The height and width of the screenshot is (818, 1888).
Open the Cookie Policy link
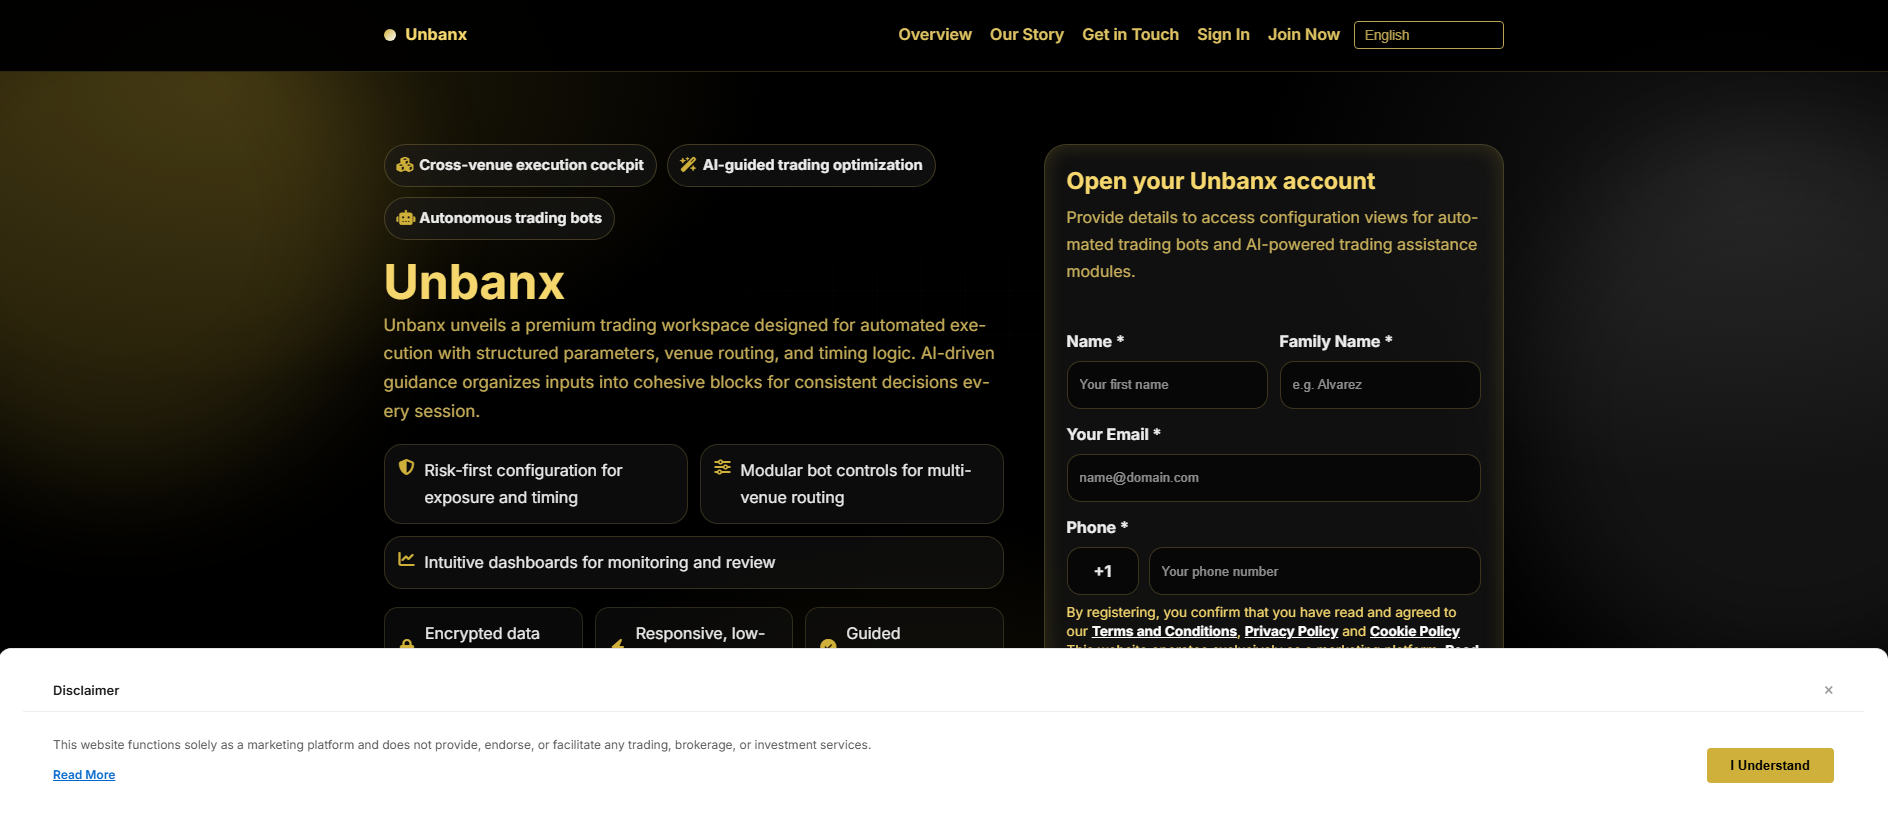coord(1415,632)
